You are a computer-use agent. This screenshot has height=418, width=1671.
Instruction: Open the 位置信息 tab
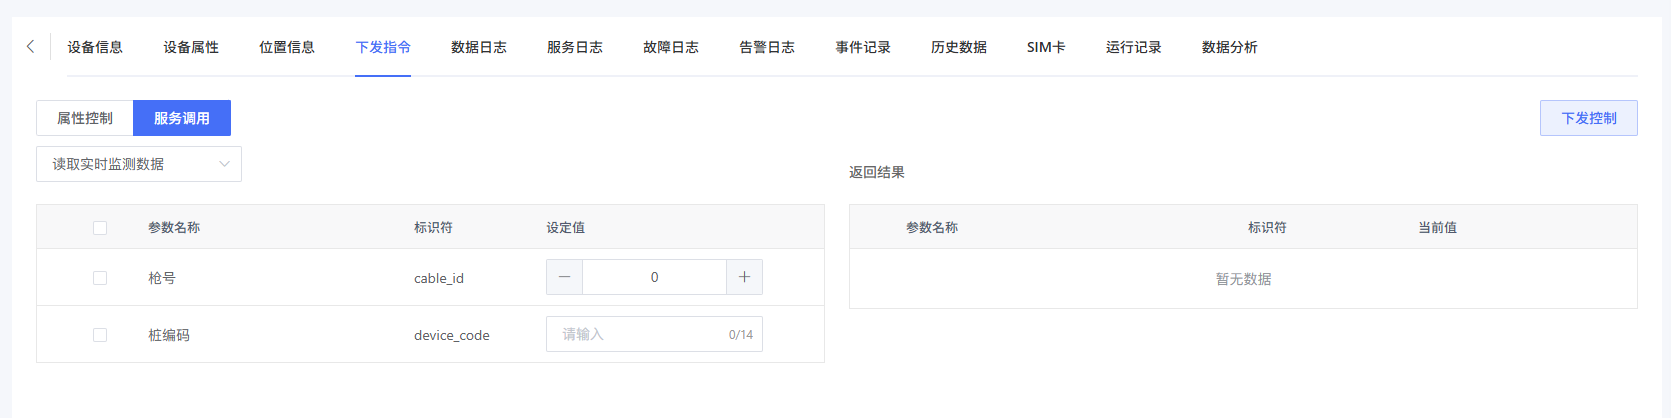[287, 47]
